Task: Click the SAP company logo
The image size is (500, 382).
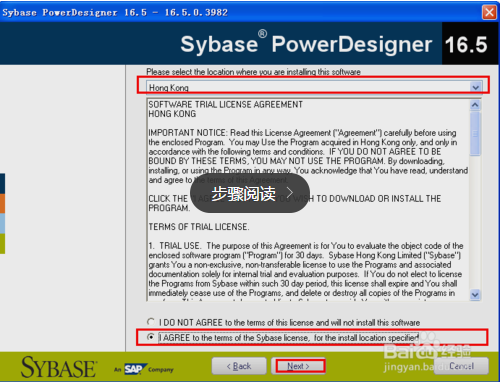Action: (x=135, y=369)
